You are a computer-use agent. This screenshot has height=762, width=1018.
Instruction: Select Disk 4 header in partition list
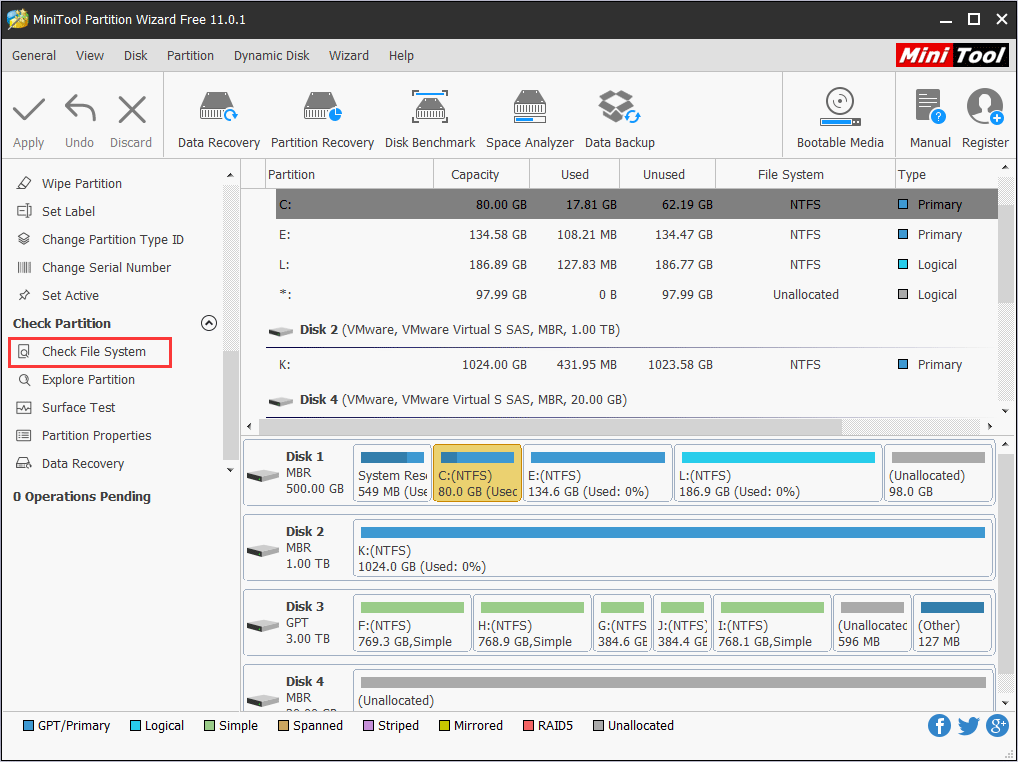pos(447,400)
